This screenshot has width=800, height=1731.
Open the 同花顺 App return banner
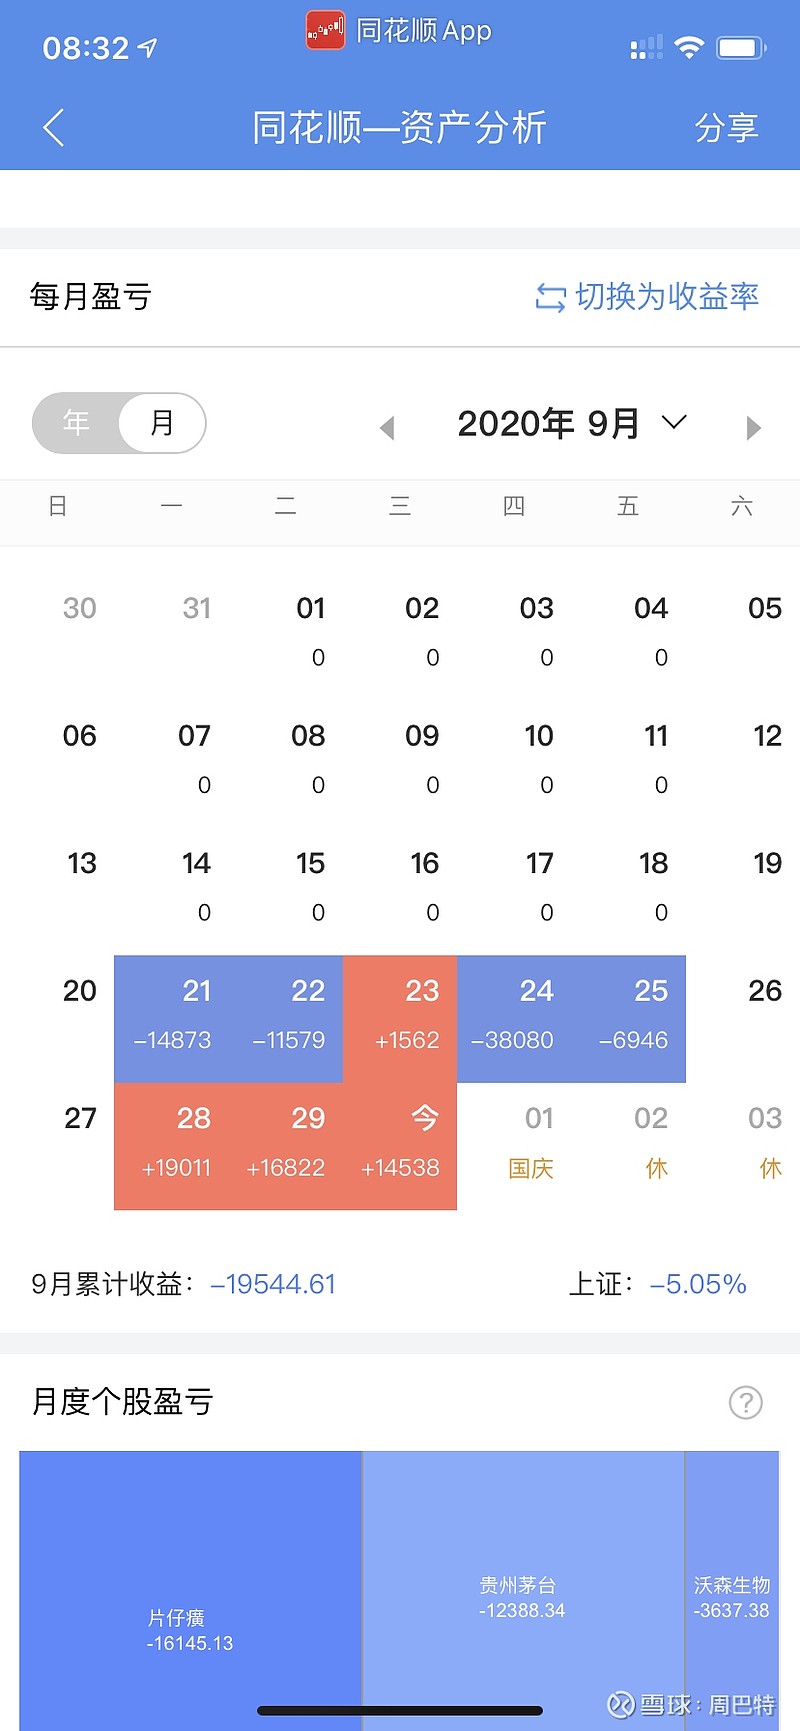pyautogui.click(x=399, y=31)
